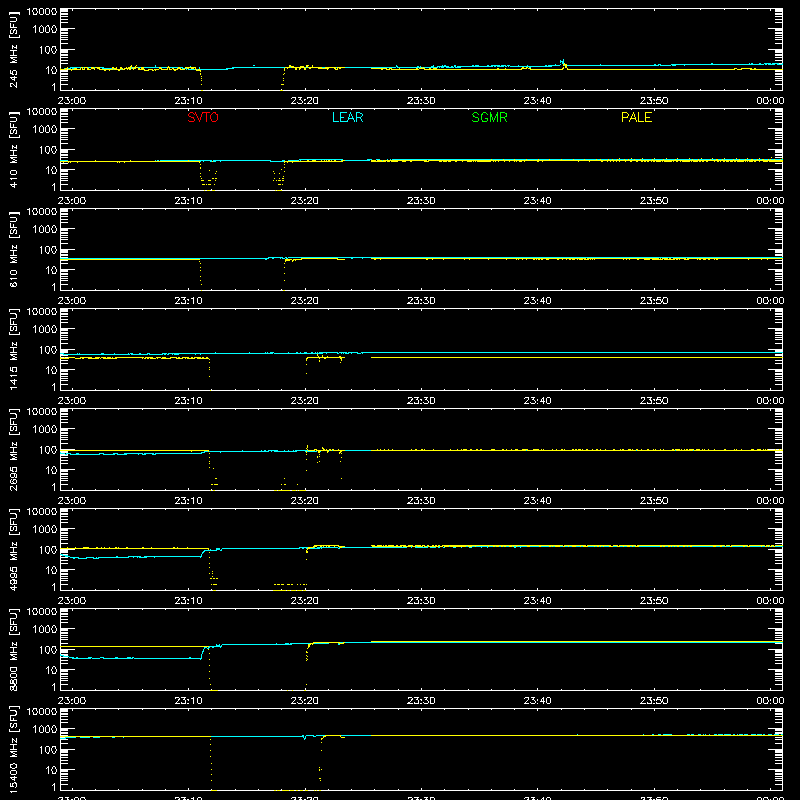Select the 4995 MHz [SFU] axis title
The image size is (800, 800).
pos(13,549)
